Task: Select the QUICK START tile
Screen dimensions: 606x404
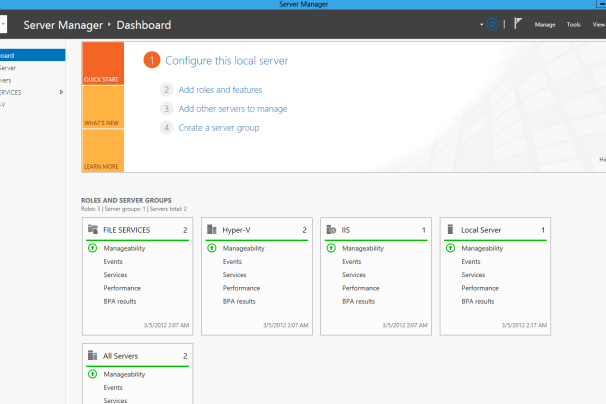Action: point(103,63)
